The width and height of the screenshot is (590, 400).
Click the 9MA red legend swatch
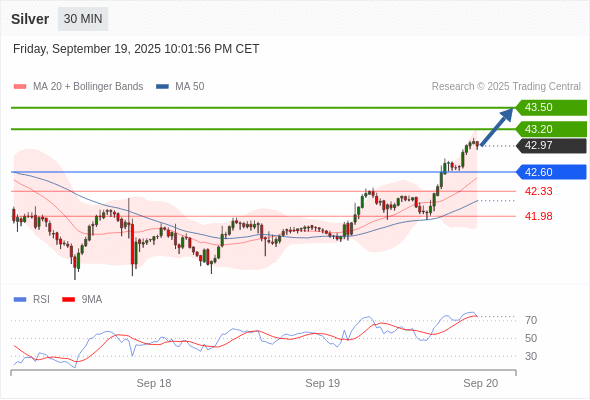coord(68,300)
